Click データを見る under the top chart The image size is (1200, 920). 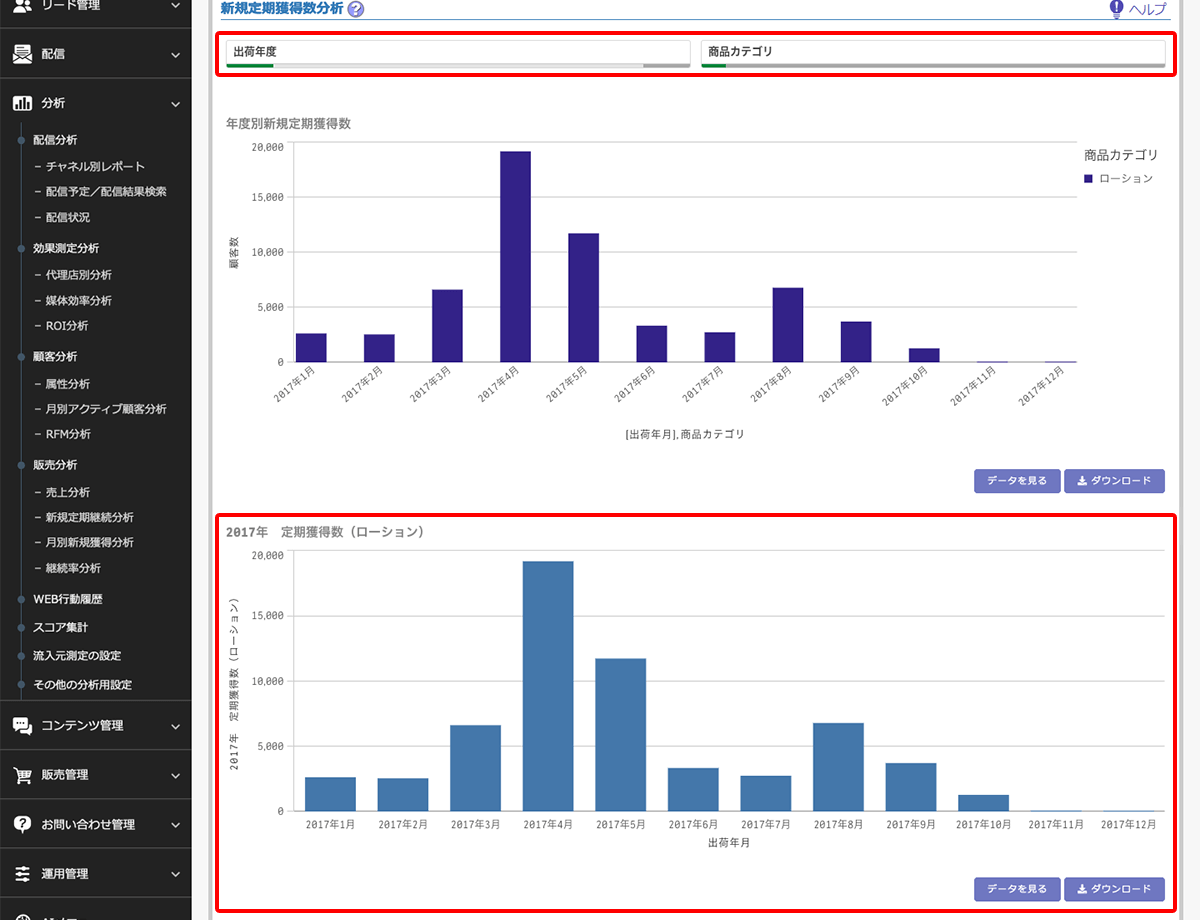point(1016,481)
